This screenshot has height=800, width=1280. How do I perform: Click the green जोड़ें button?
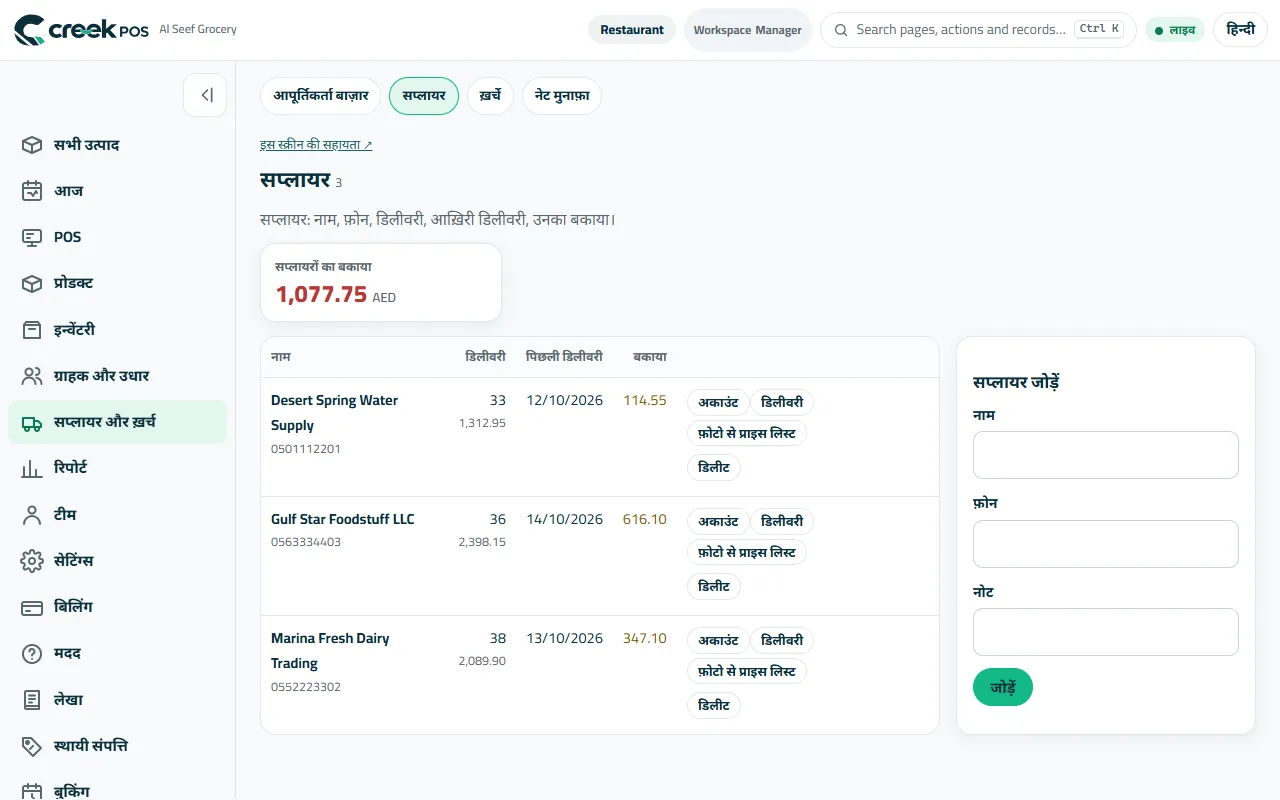1003,687
